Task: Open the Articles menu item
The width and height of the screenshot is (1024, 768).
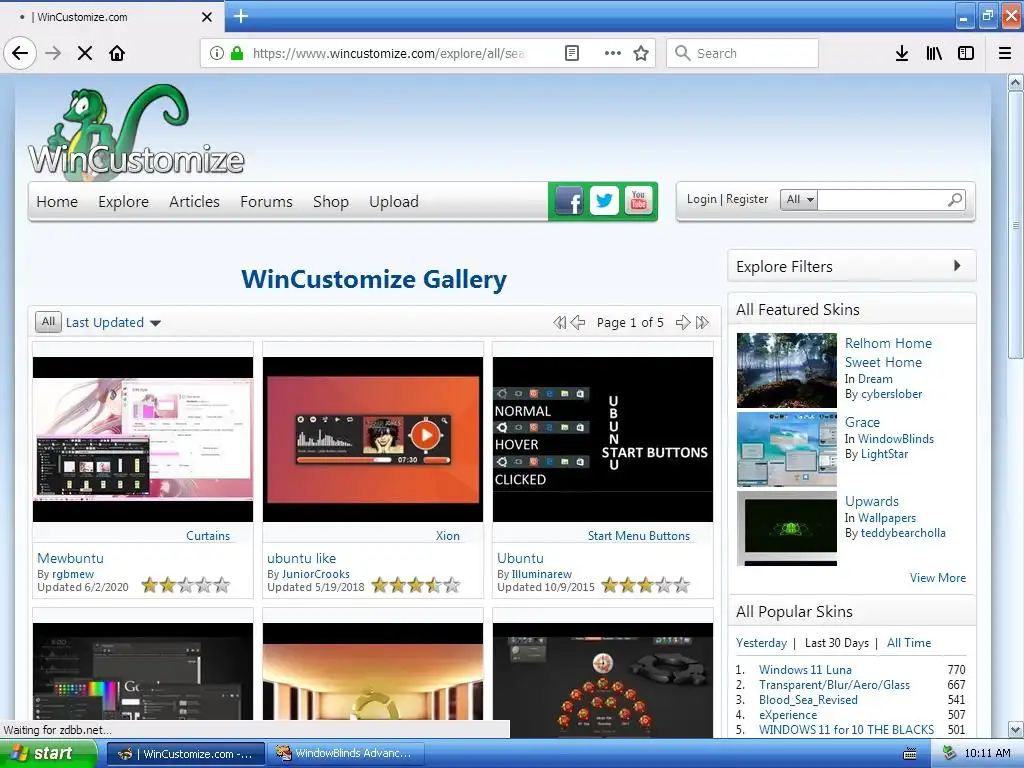Action: (194, 202)
